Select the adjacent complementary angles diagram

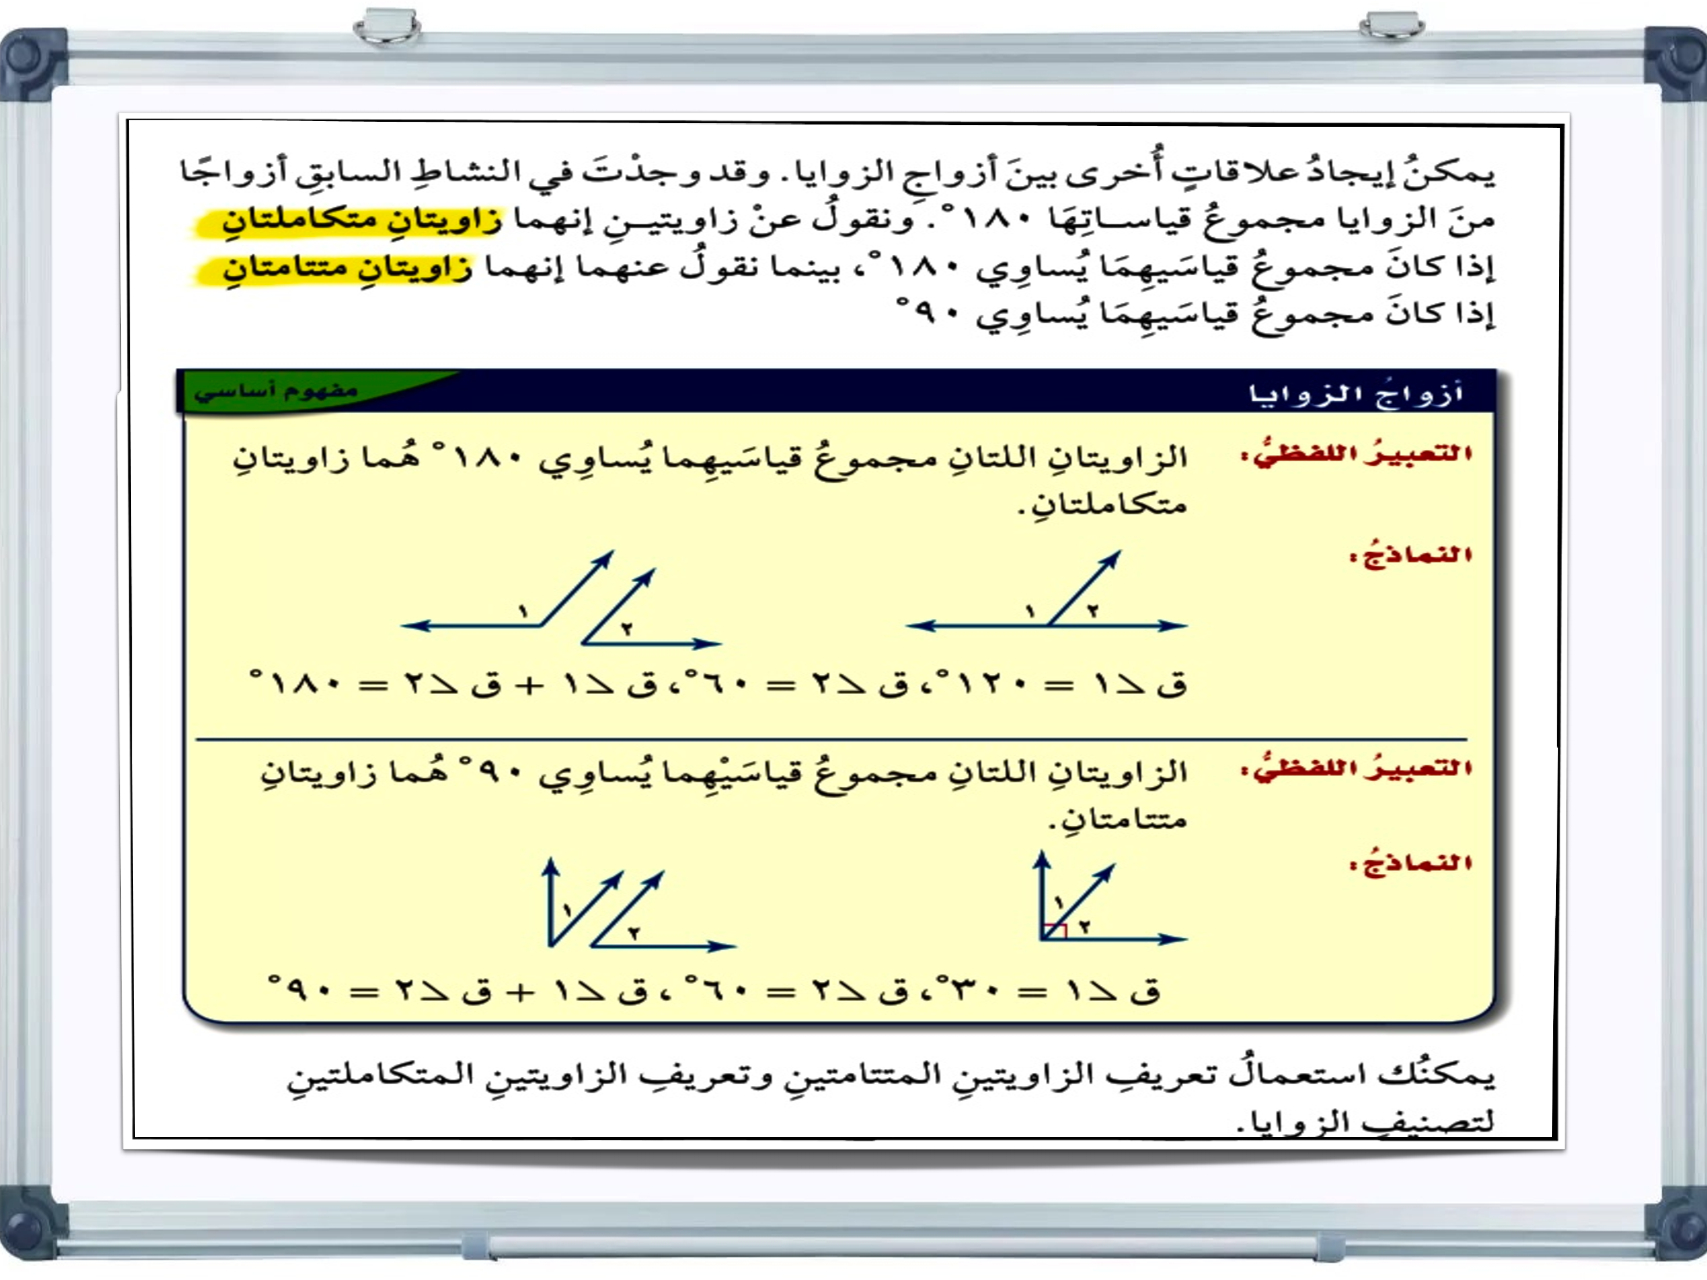click(1100, 900)
